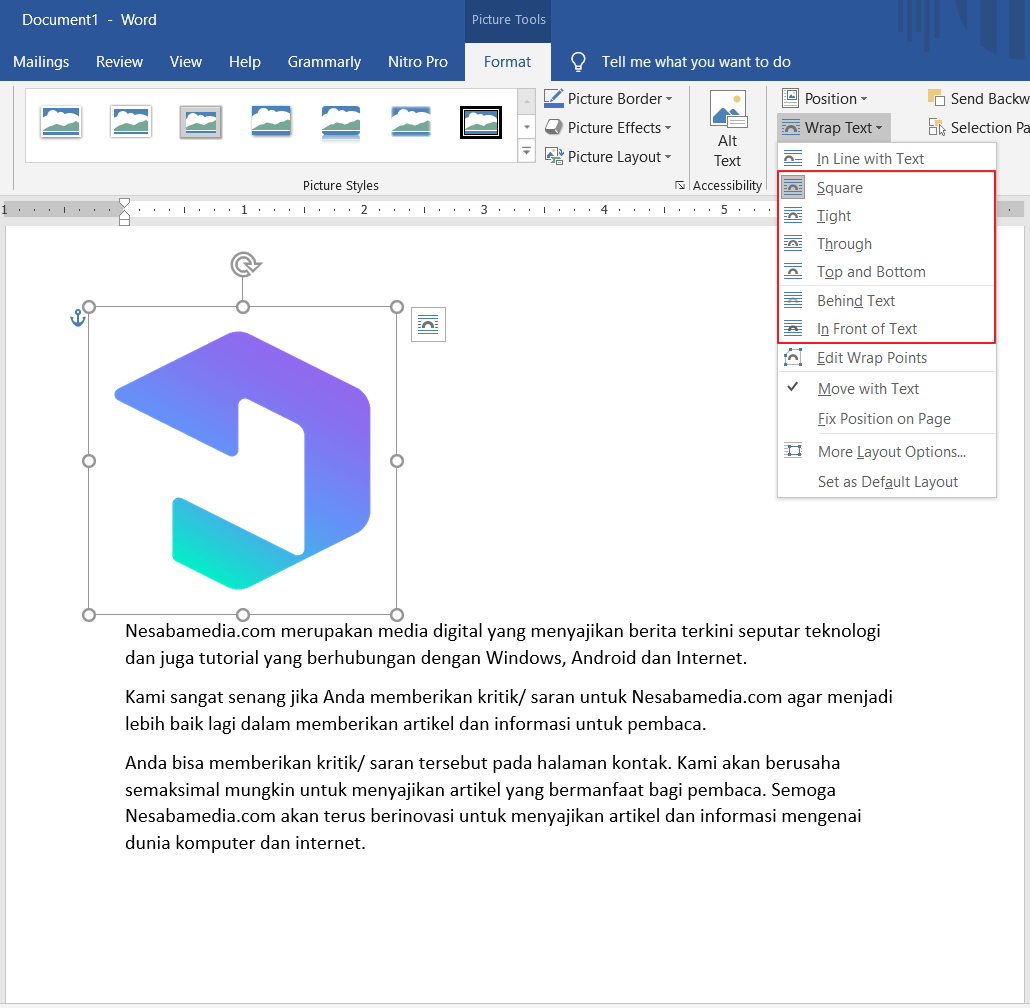The image size is (1030, 1008).
Task: Click the Edit Wrap Points icon
Action: (x=793, y=357)
